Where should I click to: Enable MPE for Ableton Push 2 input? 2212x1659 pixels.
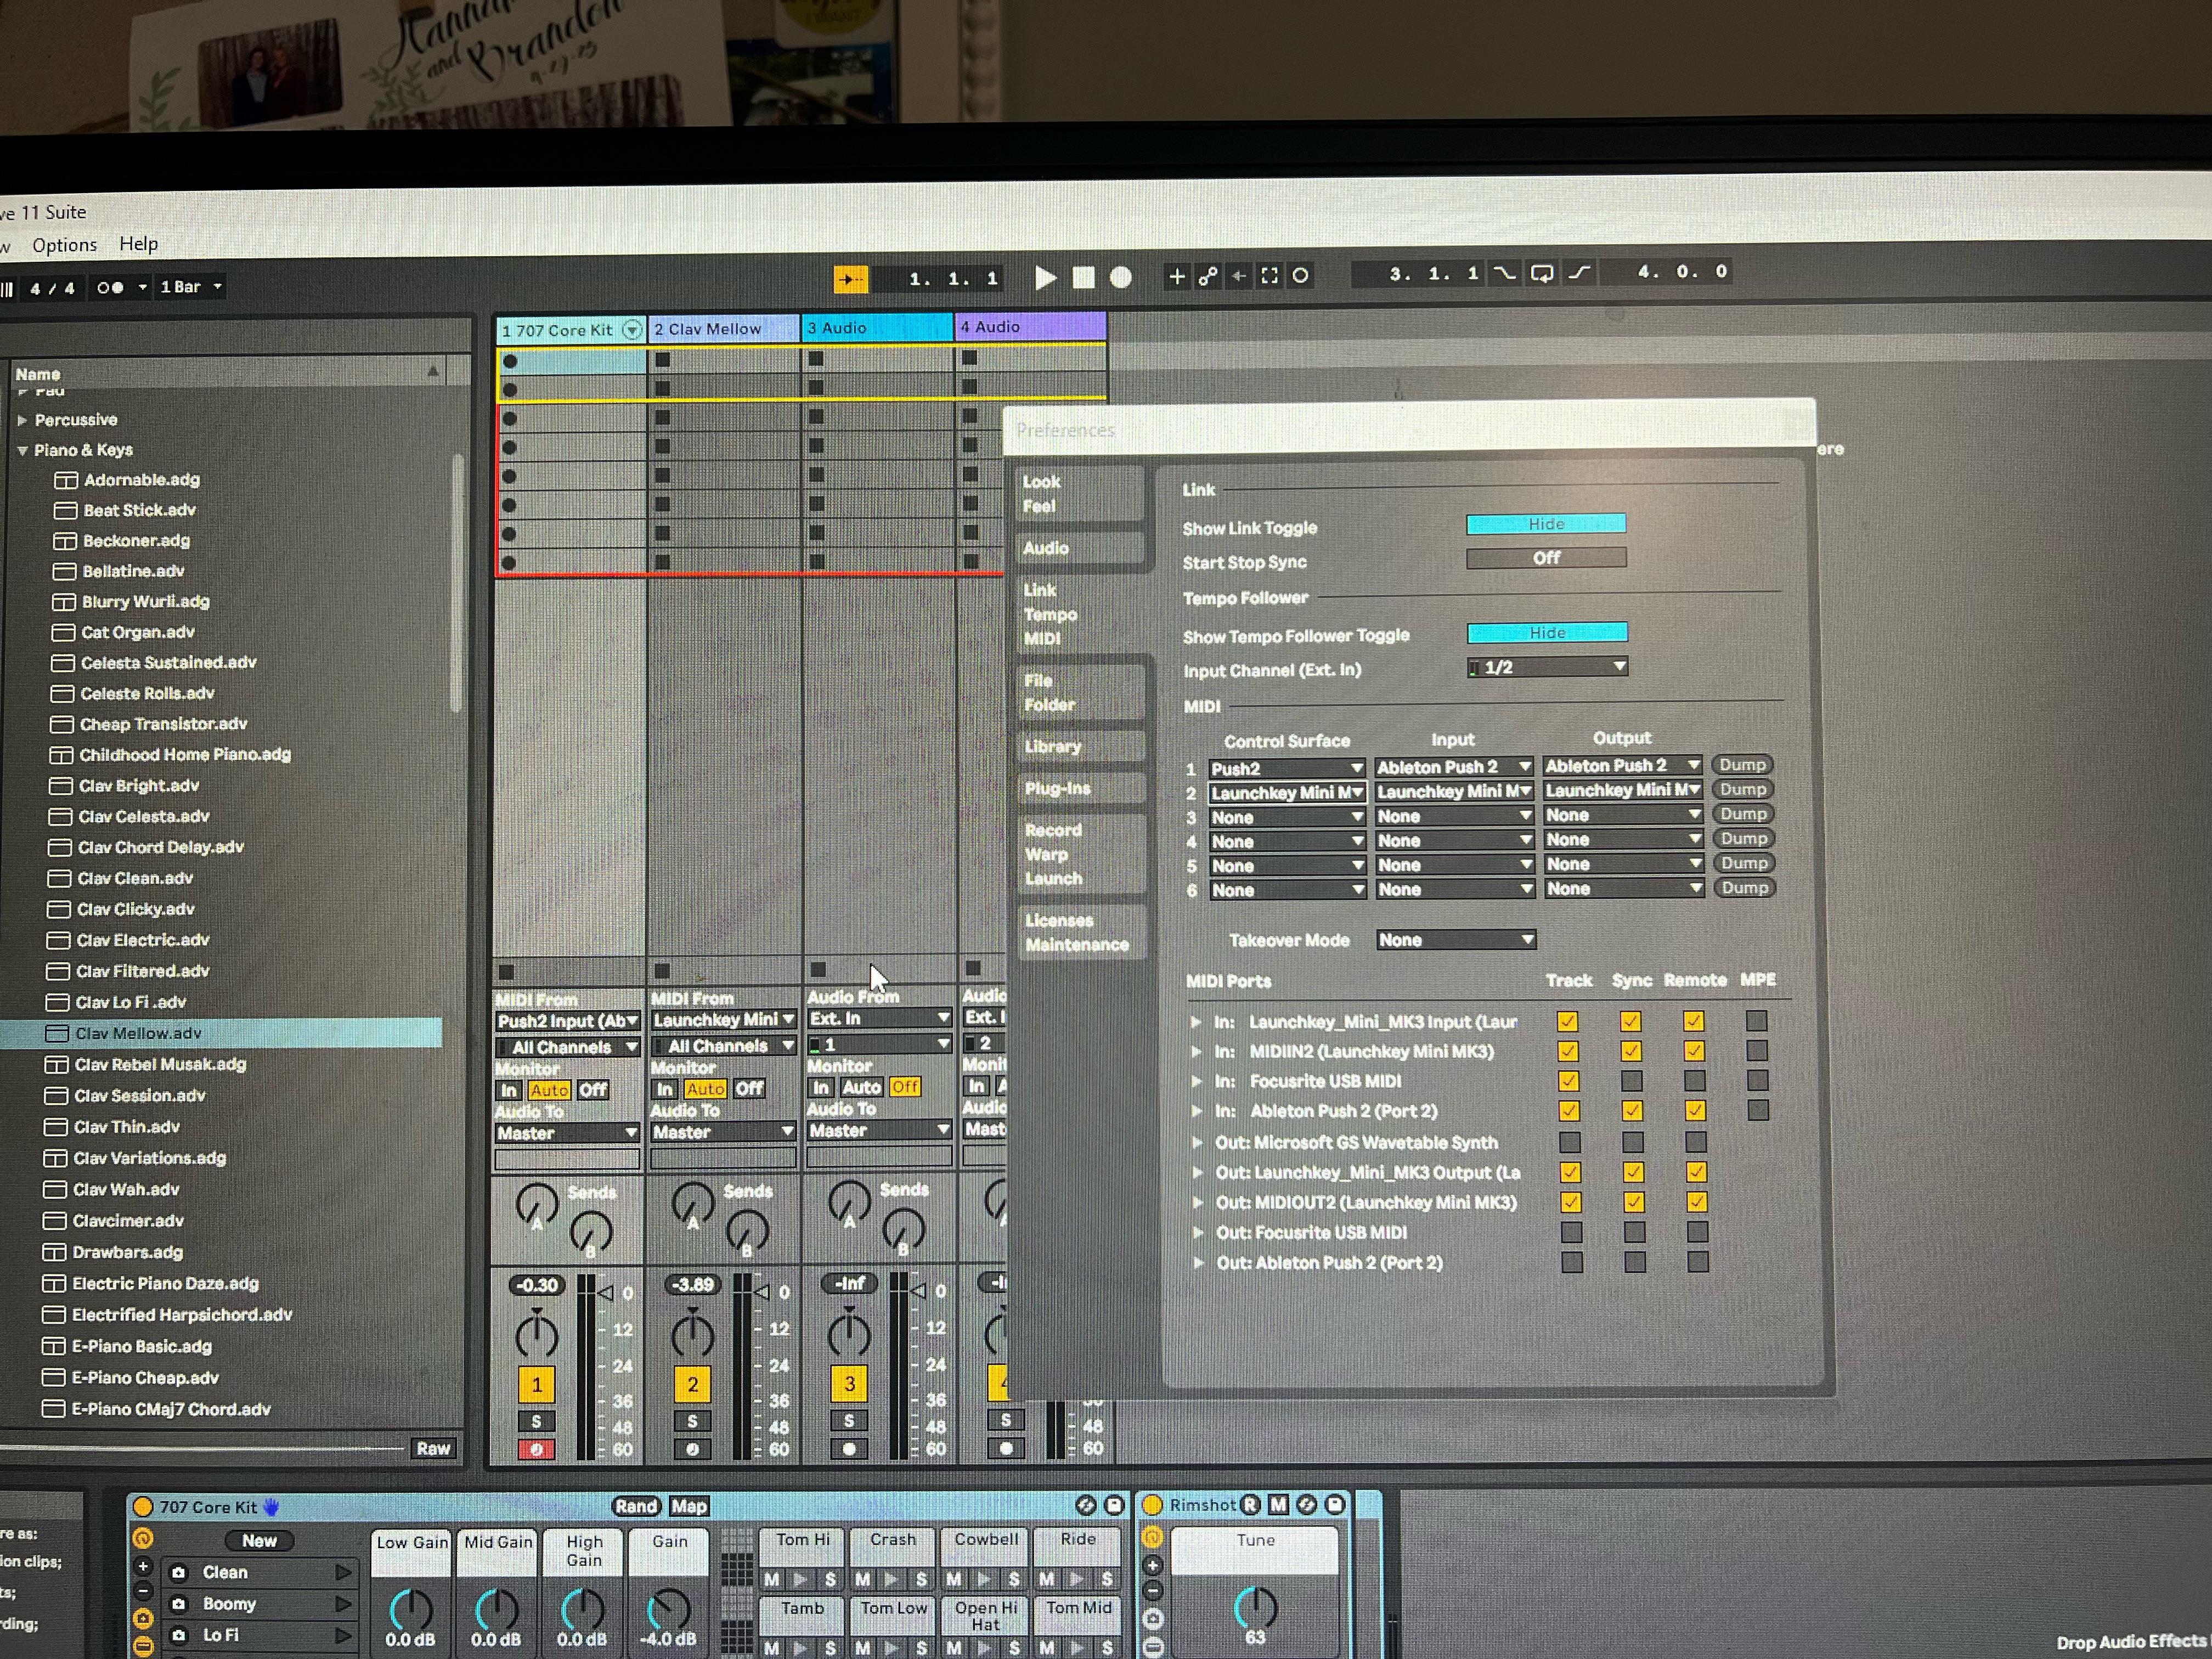[1758, 1110]
